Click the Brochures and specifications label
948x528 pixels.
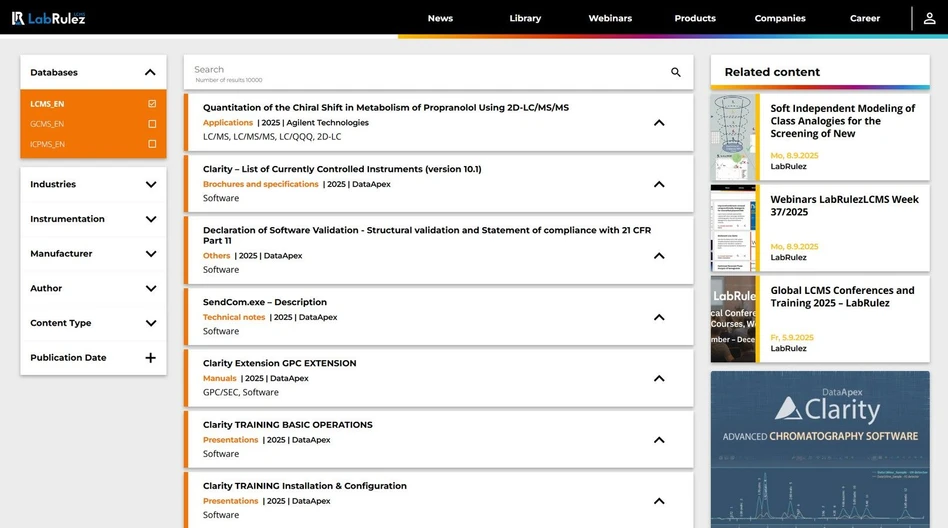tap(261, 184)
